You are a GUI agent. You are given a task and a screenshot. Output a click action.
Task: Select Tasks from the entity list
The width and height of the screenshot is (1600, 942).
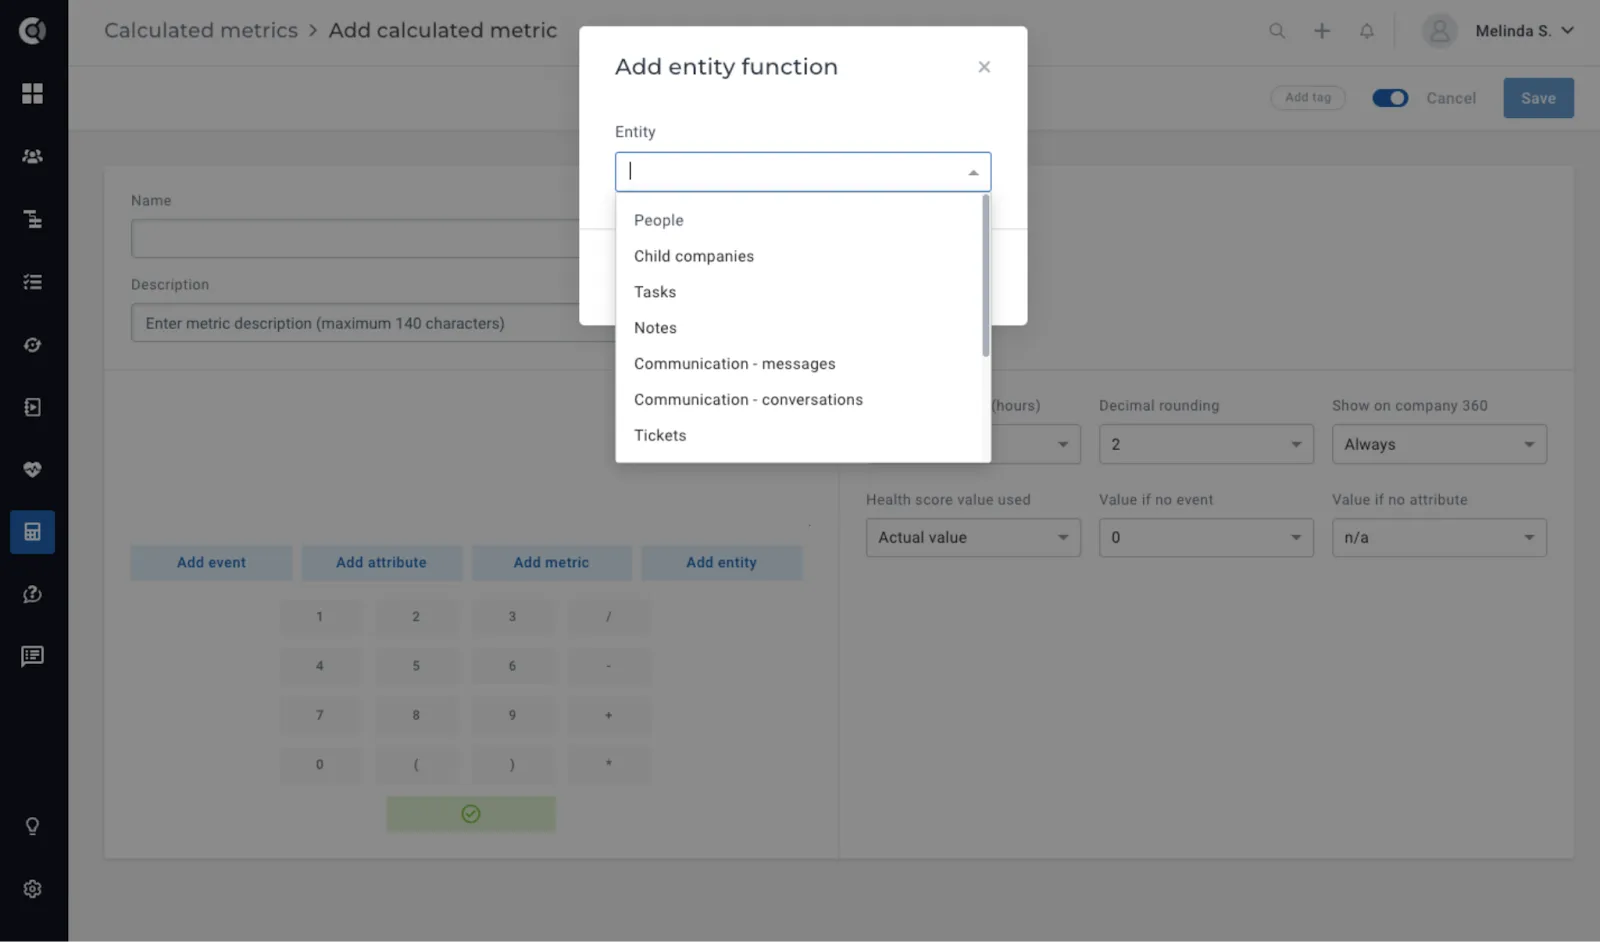pyautogui.click(x=799, y=292)
